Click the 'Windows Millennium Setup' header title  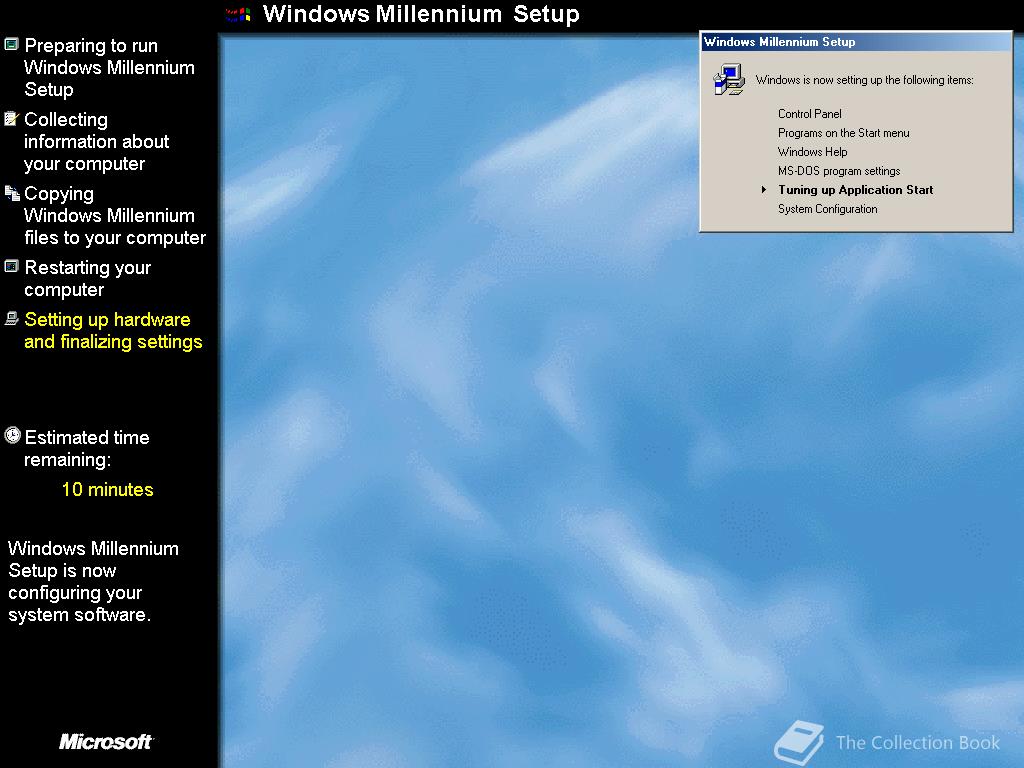coord(421,14)
